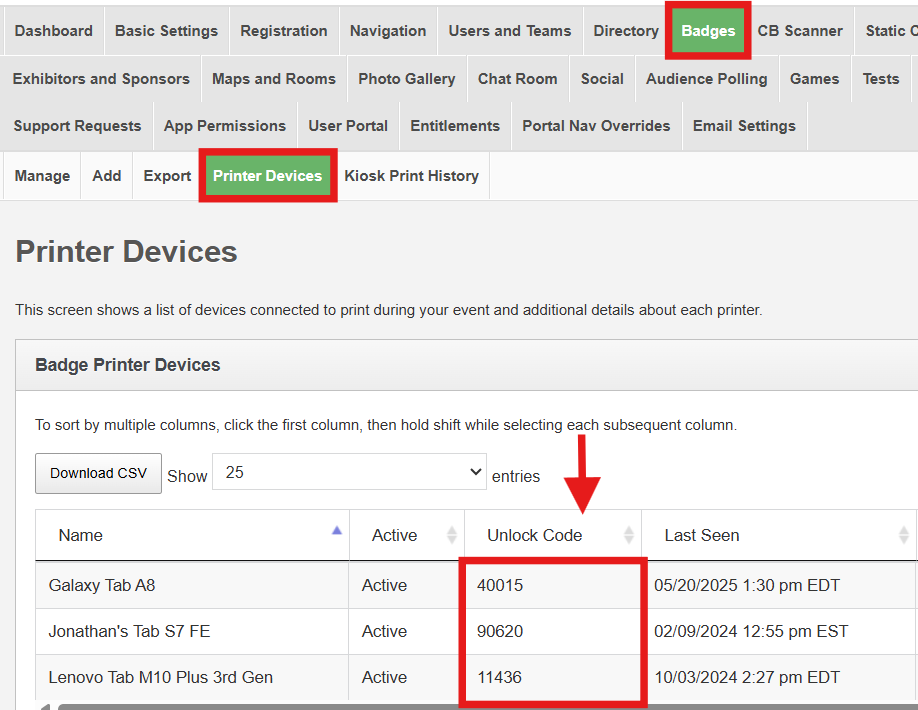The height and width of the screenshot is (710, 918).
Task: Open the Manage sub-tab
Action: [x=42, y=176]
